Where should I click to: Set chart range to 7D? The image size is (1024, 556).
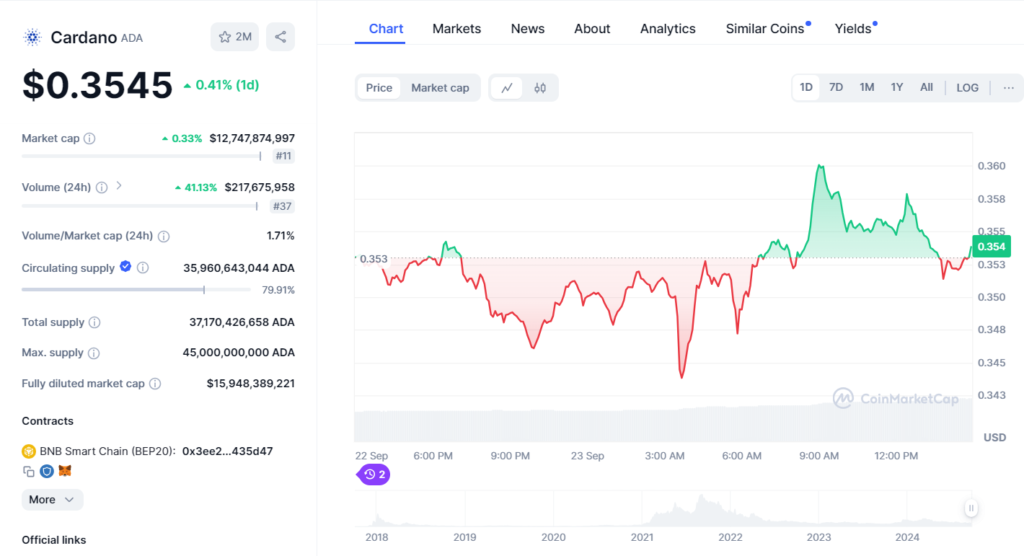click(x=836, y=88)
